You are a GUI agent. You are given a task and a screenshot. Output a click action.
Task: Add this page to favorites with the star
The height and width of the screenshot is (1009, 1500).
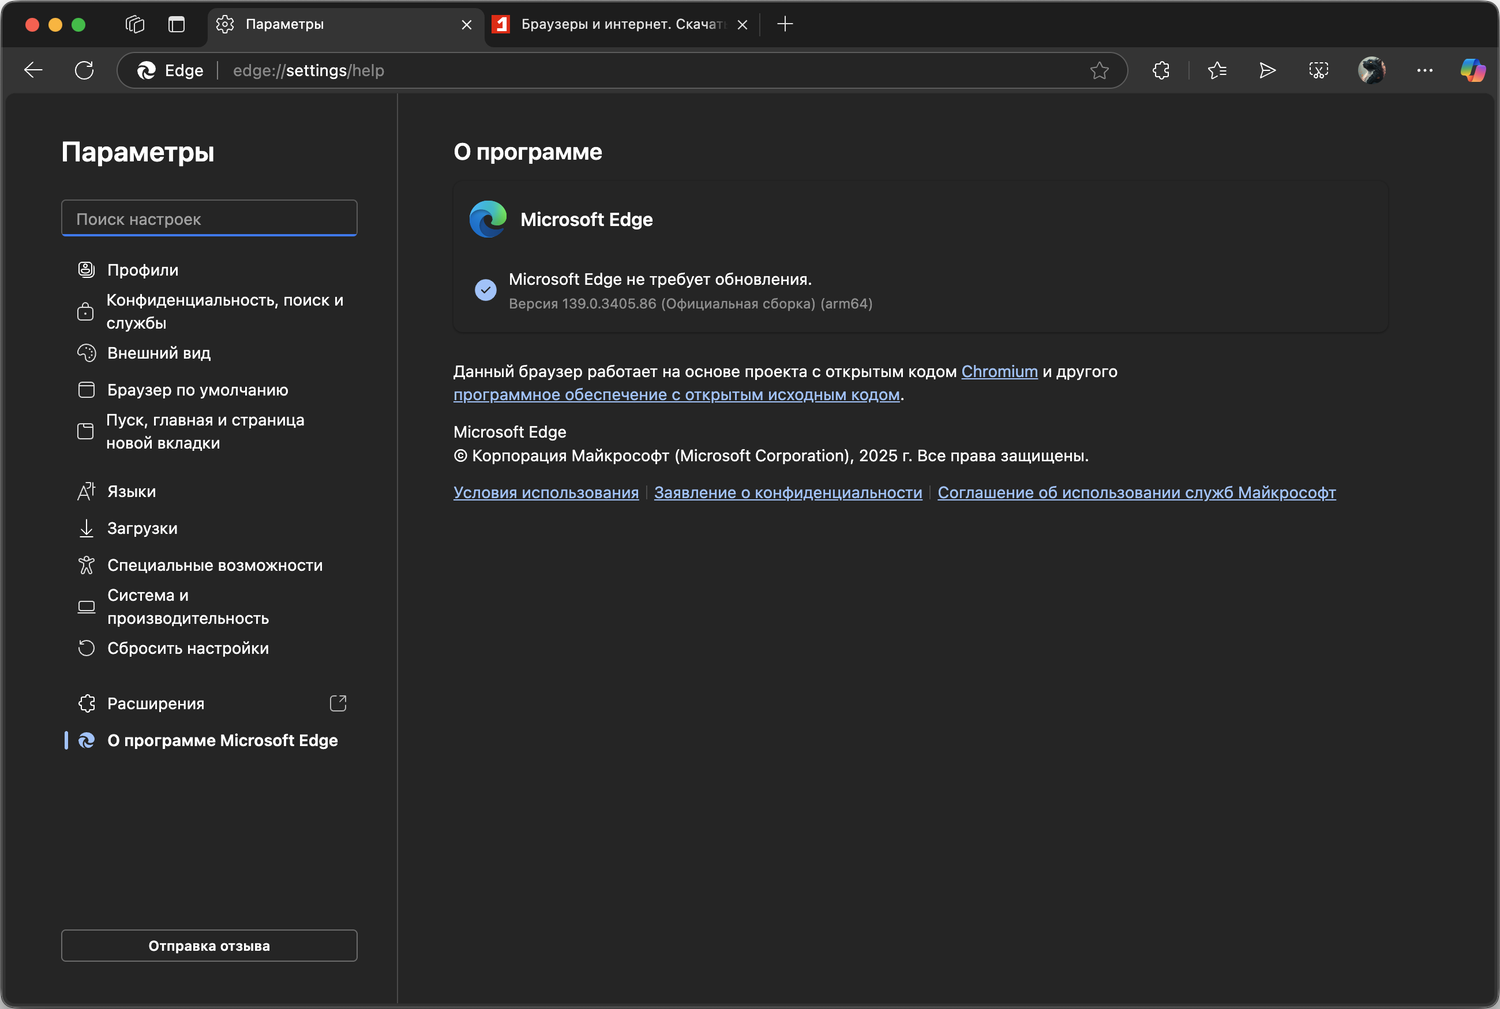(1100, 70)
